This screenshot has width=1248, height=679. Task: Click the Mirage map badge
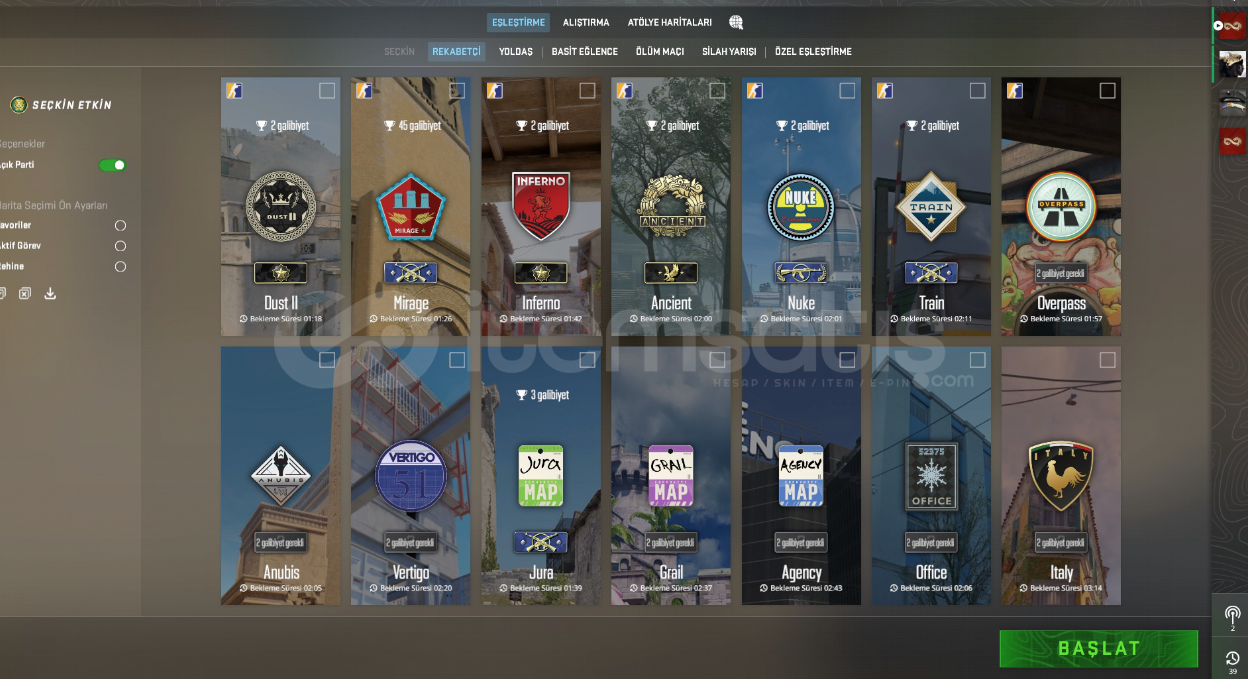point(411,206)
